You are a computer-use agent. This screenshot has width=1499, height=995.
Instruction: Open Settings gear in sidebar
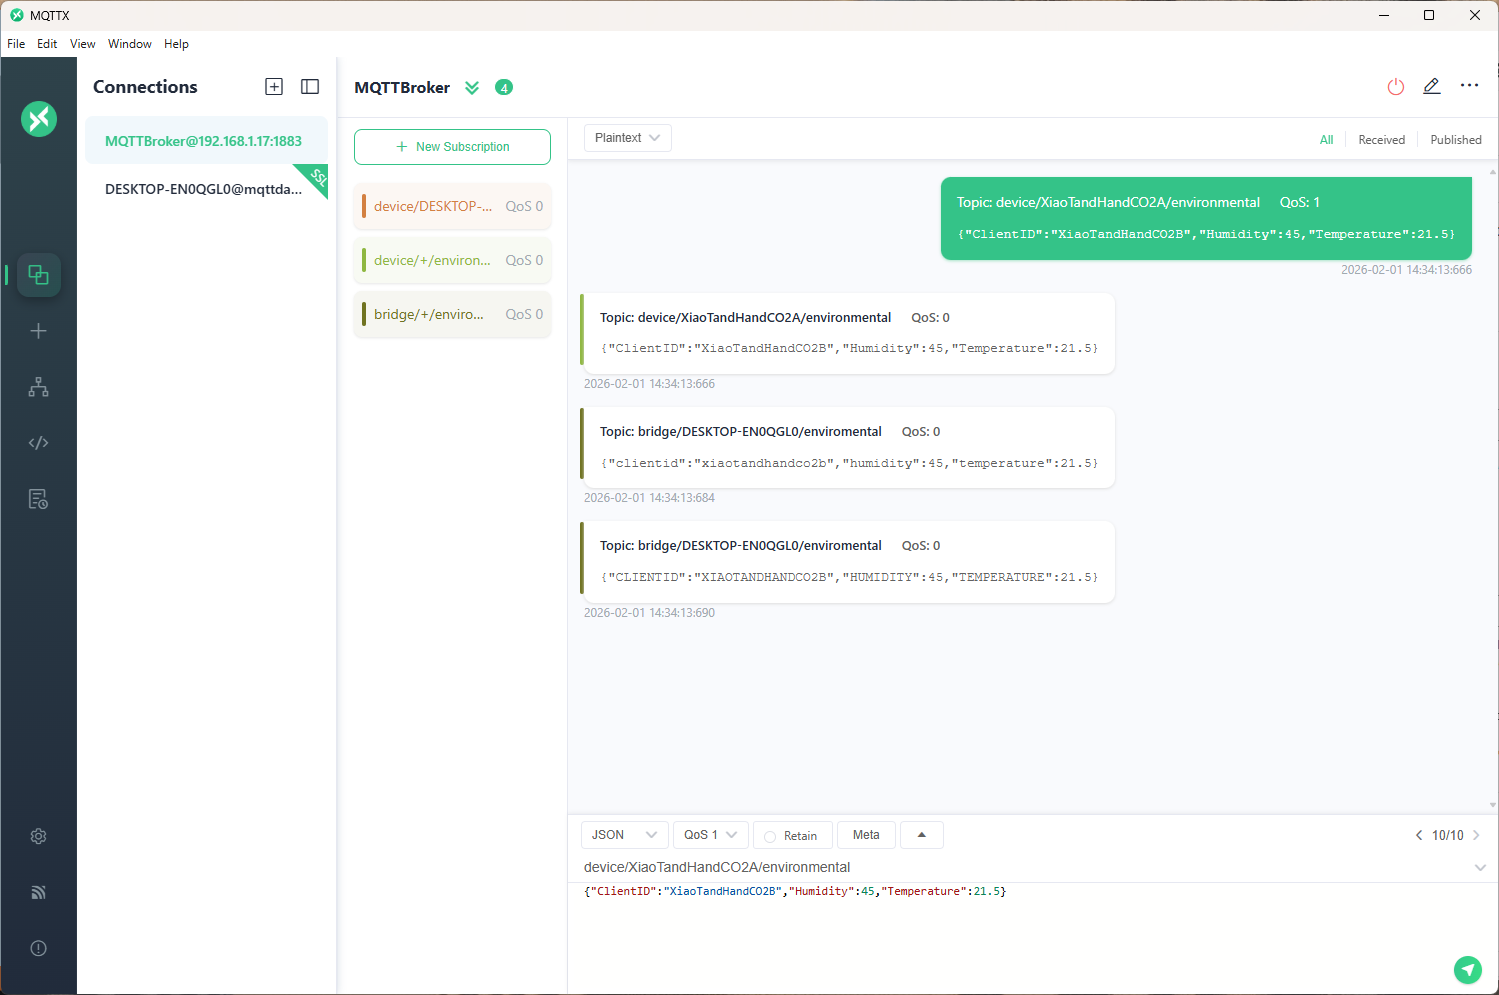pyautogui.click(x=38, y=836)
